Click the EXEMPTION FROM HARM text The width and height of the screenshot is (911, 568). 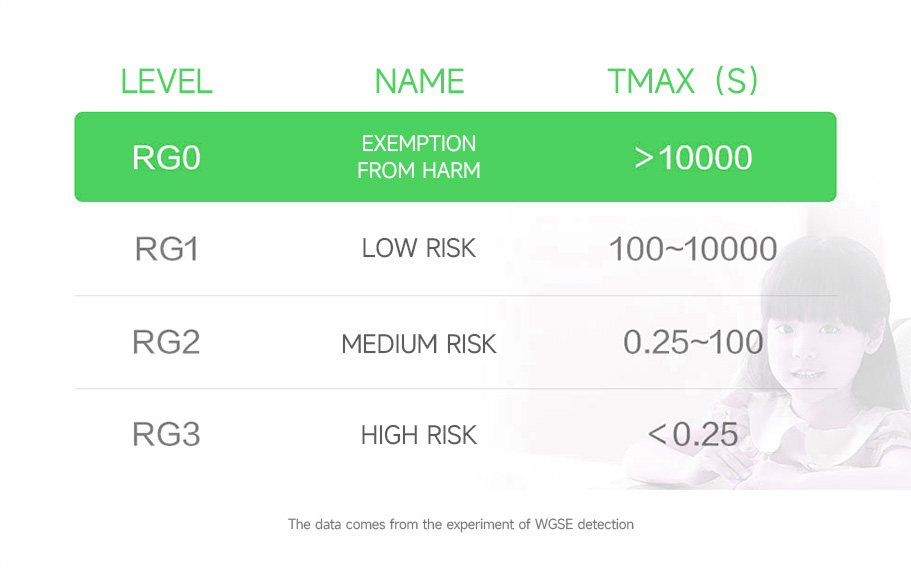(418, 157)
